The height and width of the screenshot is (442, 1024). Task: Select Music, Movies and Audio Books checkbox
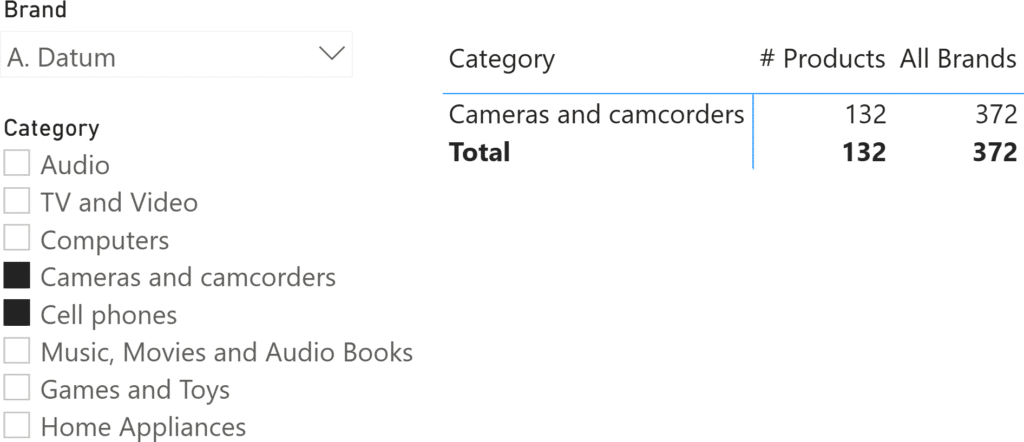click(x=17, y=352)
